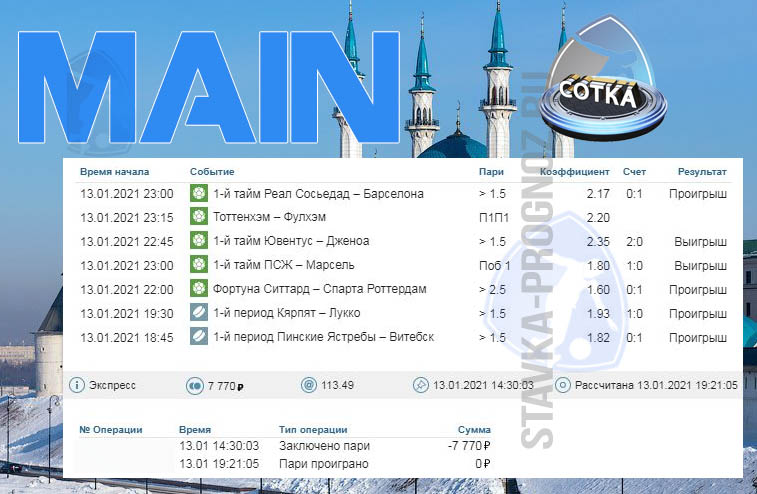Click the bet type Поб 1
The width and height of the screenshot is (757, 494).
(x=494, y=266)
